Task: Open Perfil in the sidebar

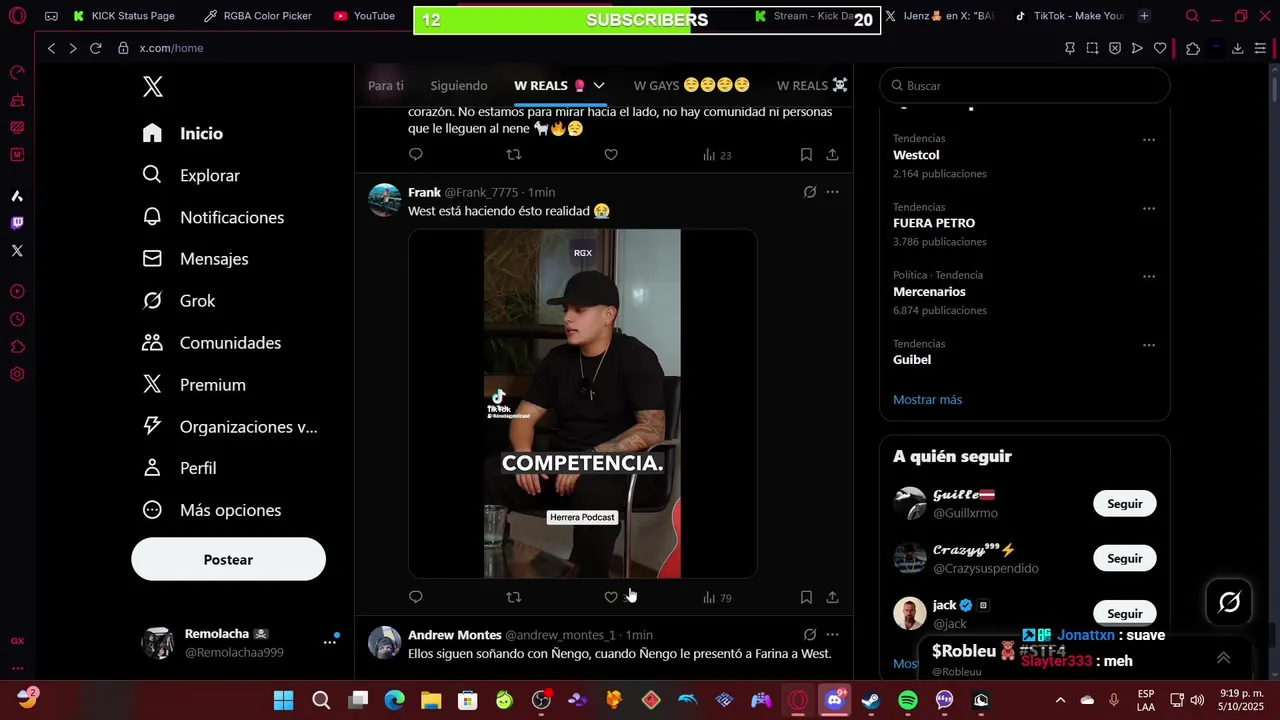Action: (179, 468)
